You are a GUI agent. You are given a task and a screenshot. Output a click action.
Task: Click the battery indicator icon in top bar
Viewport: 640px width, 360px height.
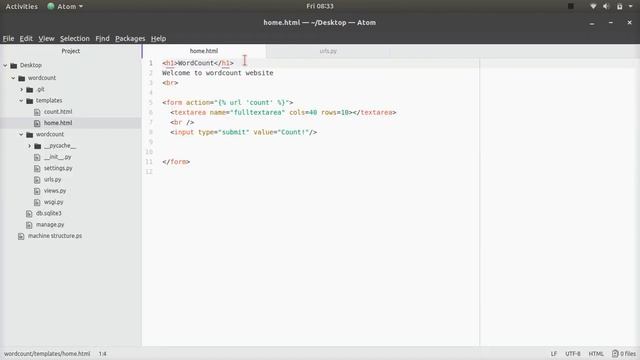(620, 7)
